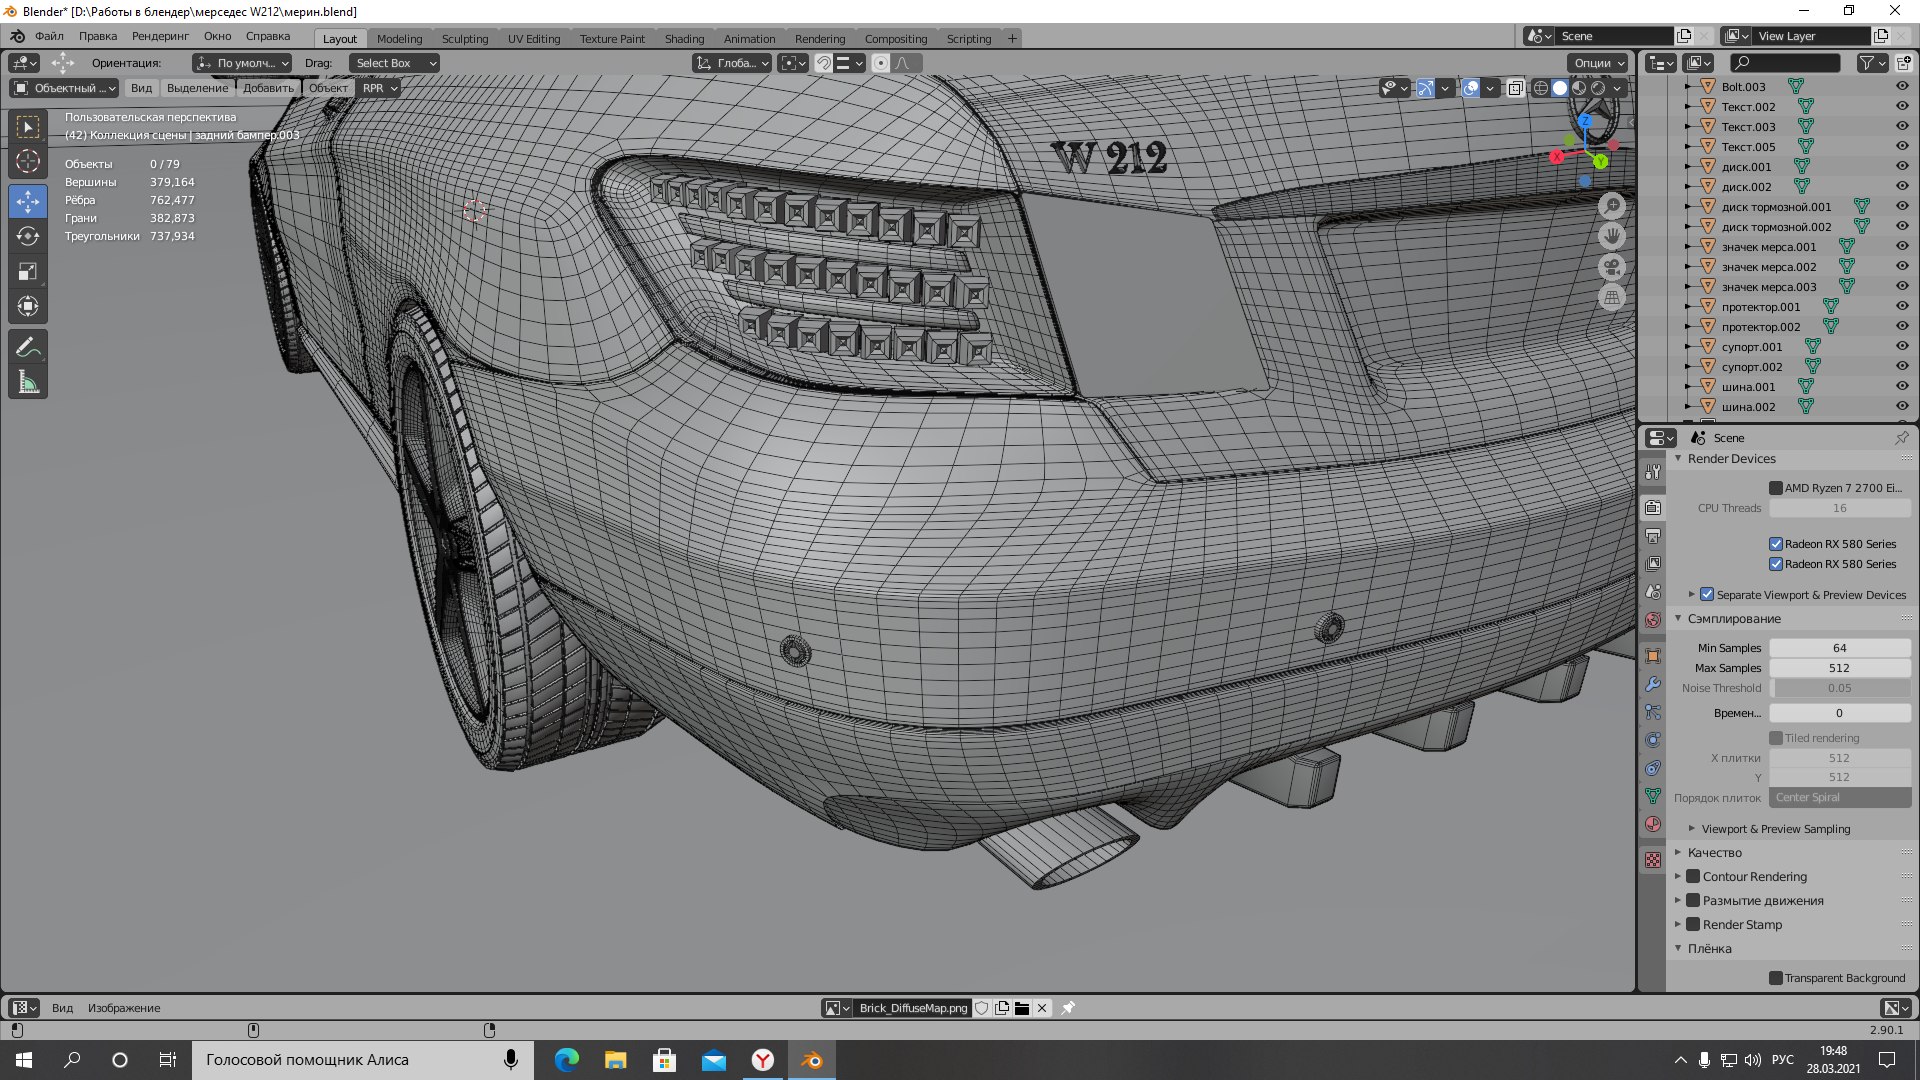Enable the Contour Rendering checkbox
Viewport: 1920px width, 1080px height.
click(x=1693, y=876)
